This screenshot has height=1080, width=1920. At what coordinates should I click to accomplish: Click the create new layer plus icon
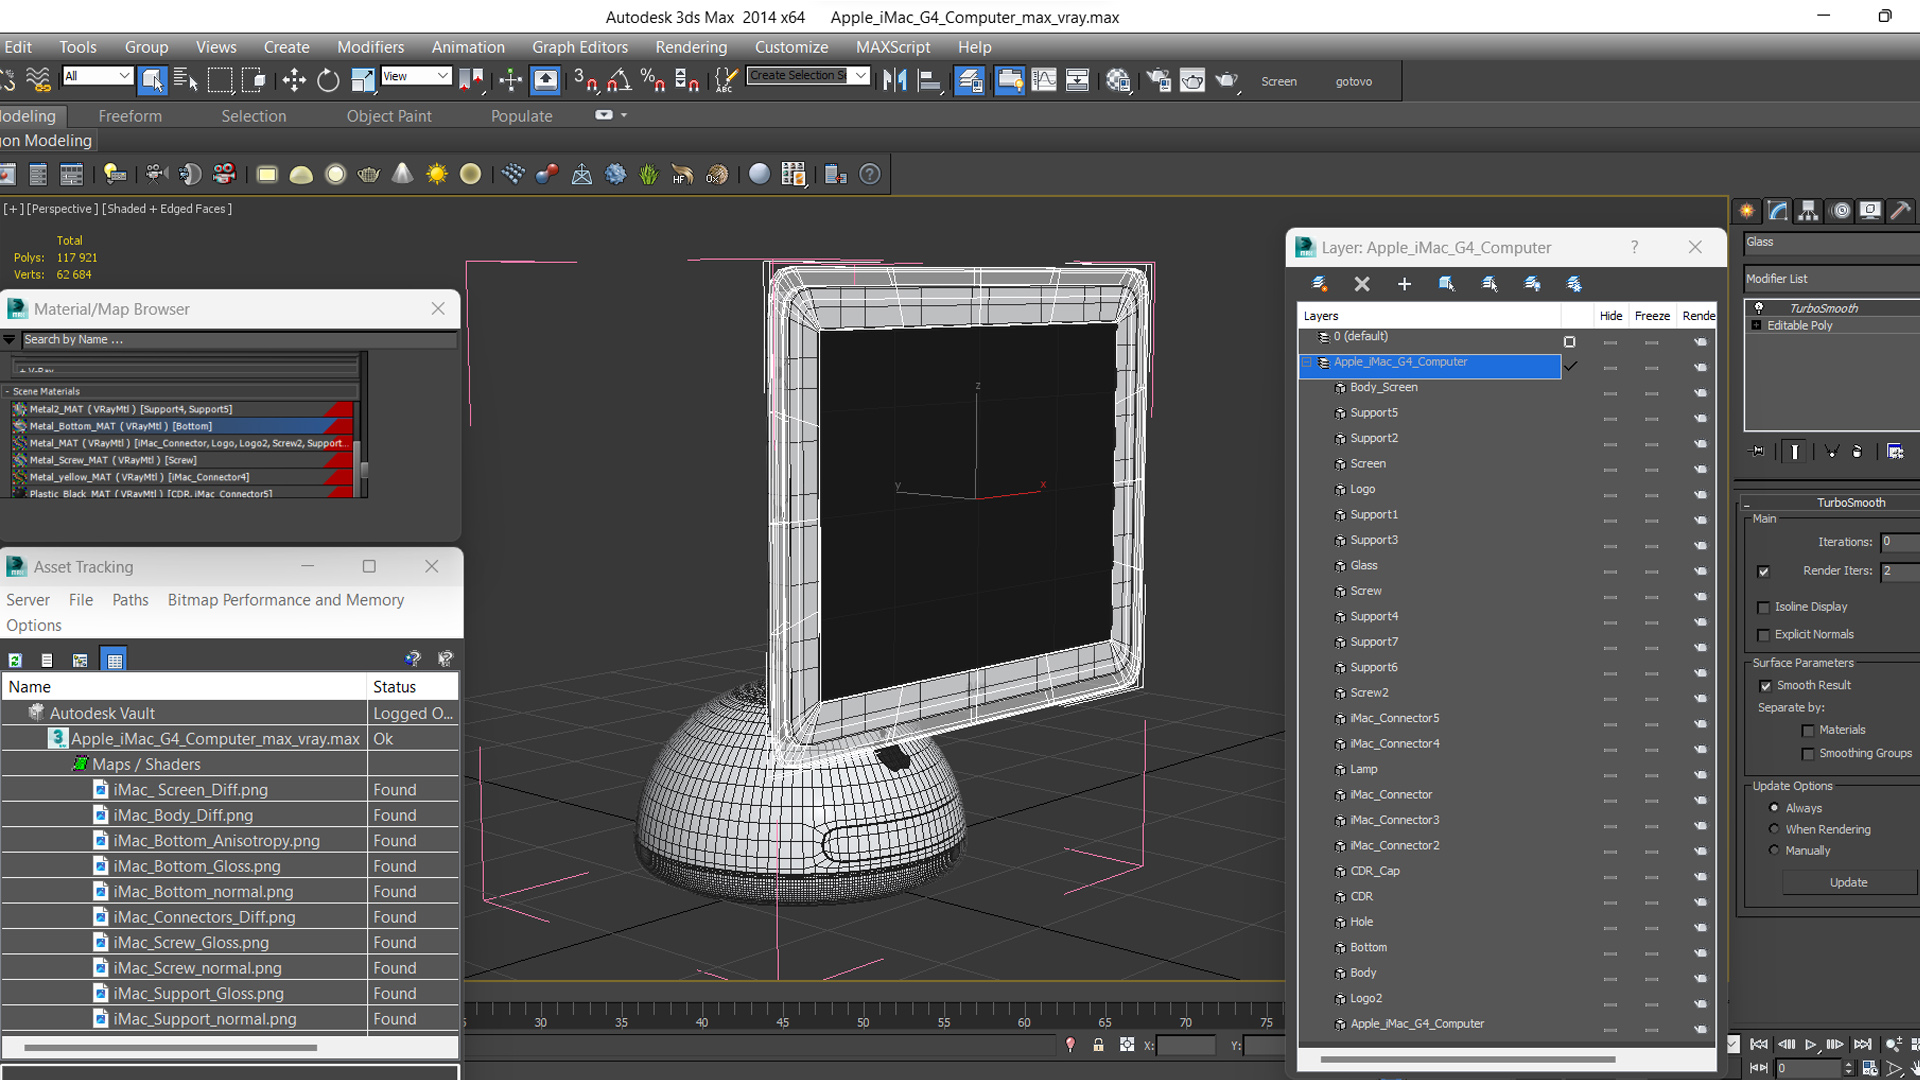point(1404,284)
